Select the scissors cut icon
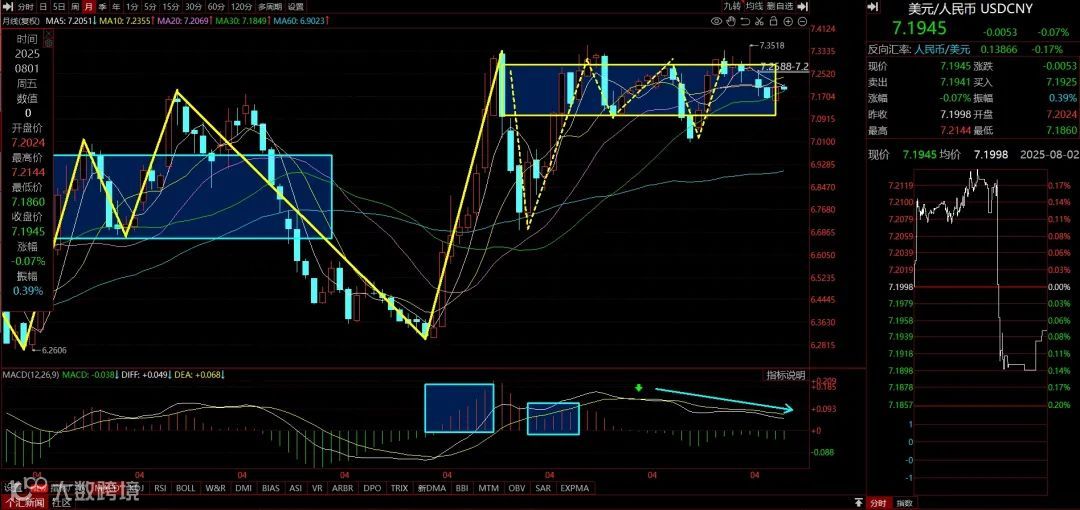This screenshot has height=510, width=1080. pyautogui.click(x=759, y=21)
